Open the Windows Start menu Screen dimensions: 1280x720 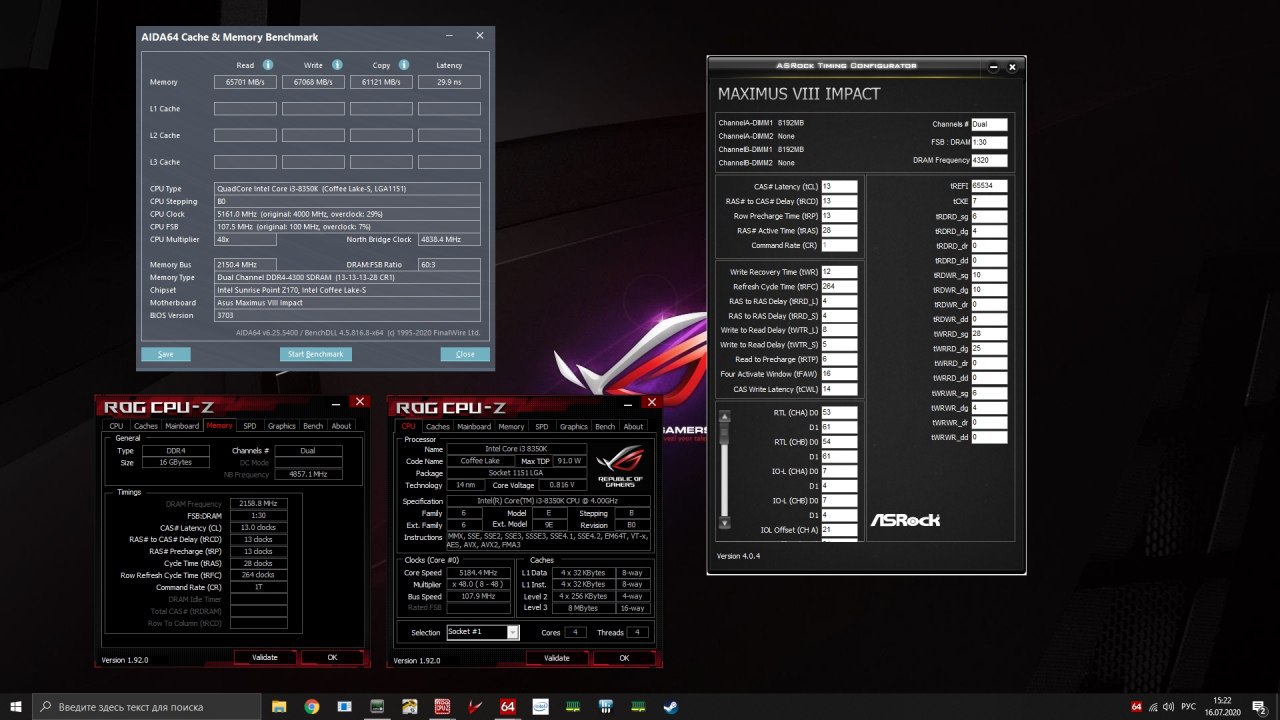pos(17,707)
